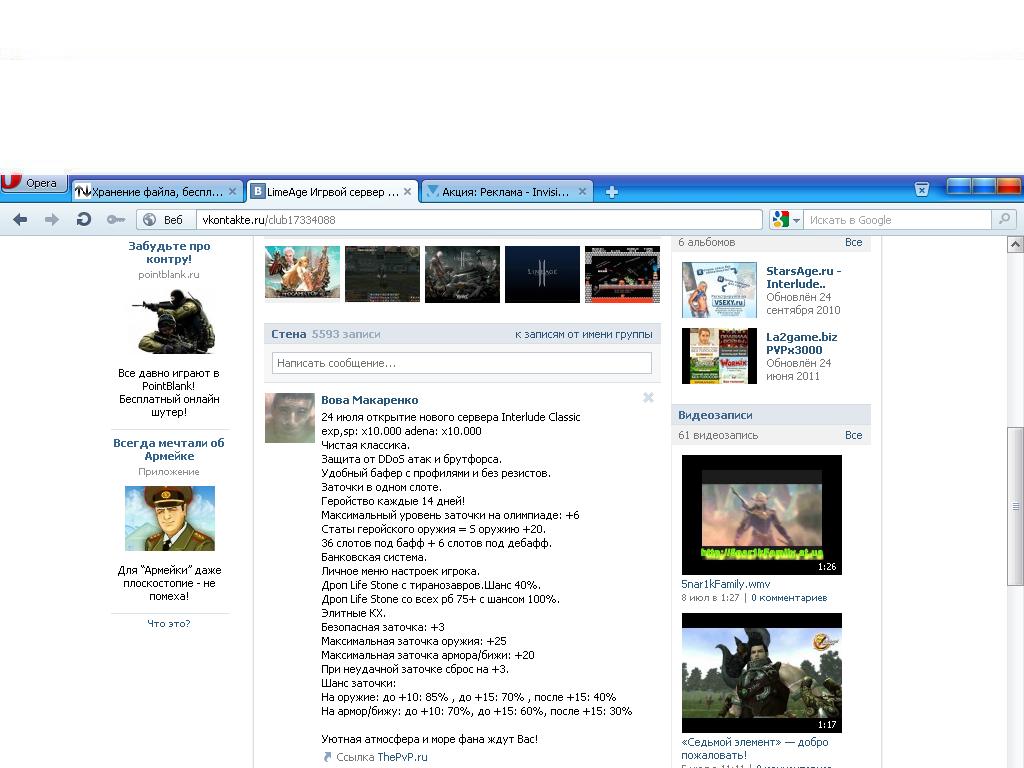1024x768 pixels.
Task: Click the pointblank.ru ad address text
Action: (x=168, y=275)
